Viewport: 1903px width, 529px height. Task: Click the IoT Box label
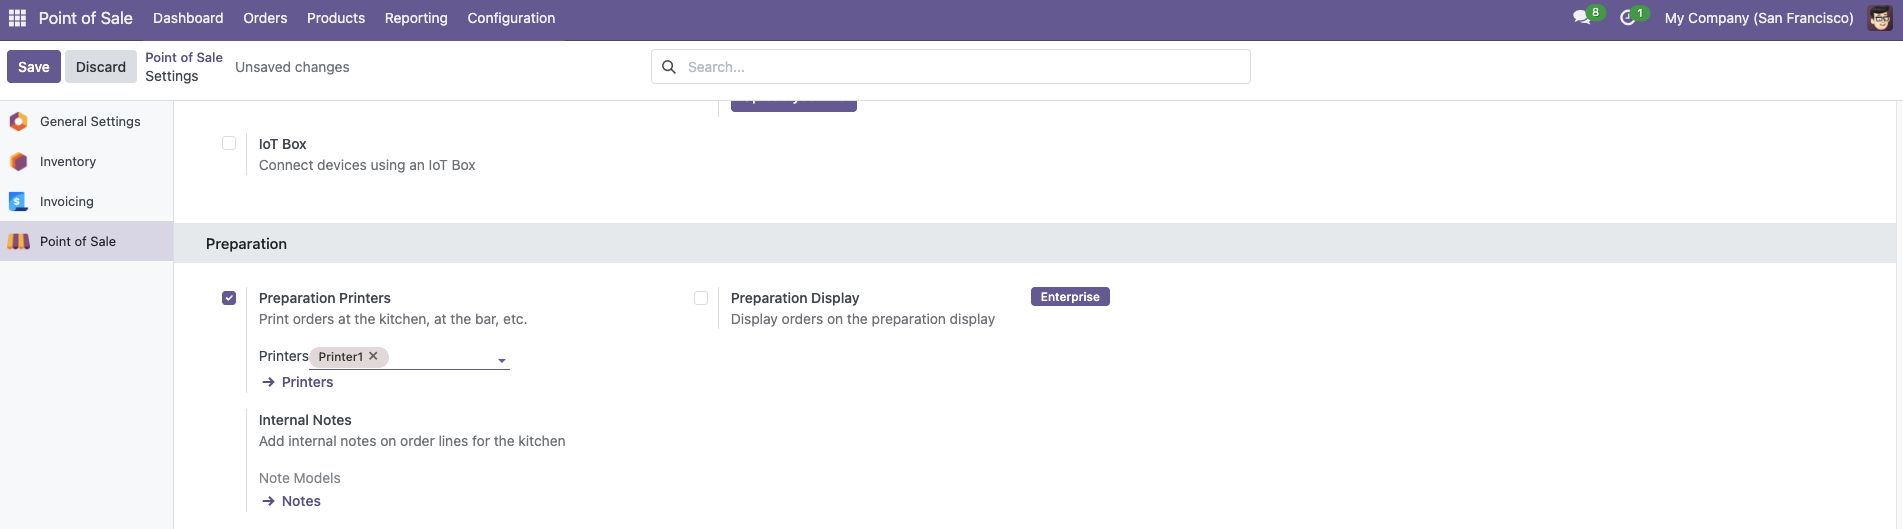[x=283, y=144]
